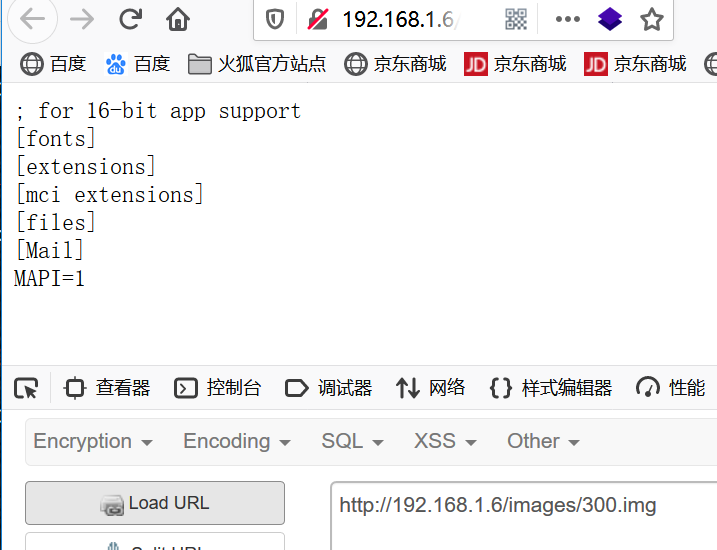The image size is (717, 550).
Task: Open the page actions three-dot menu
Action: pos(567,19)
